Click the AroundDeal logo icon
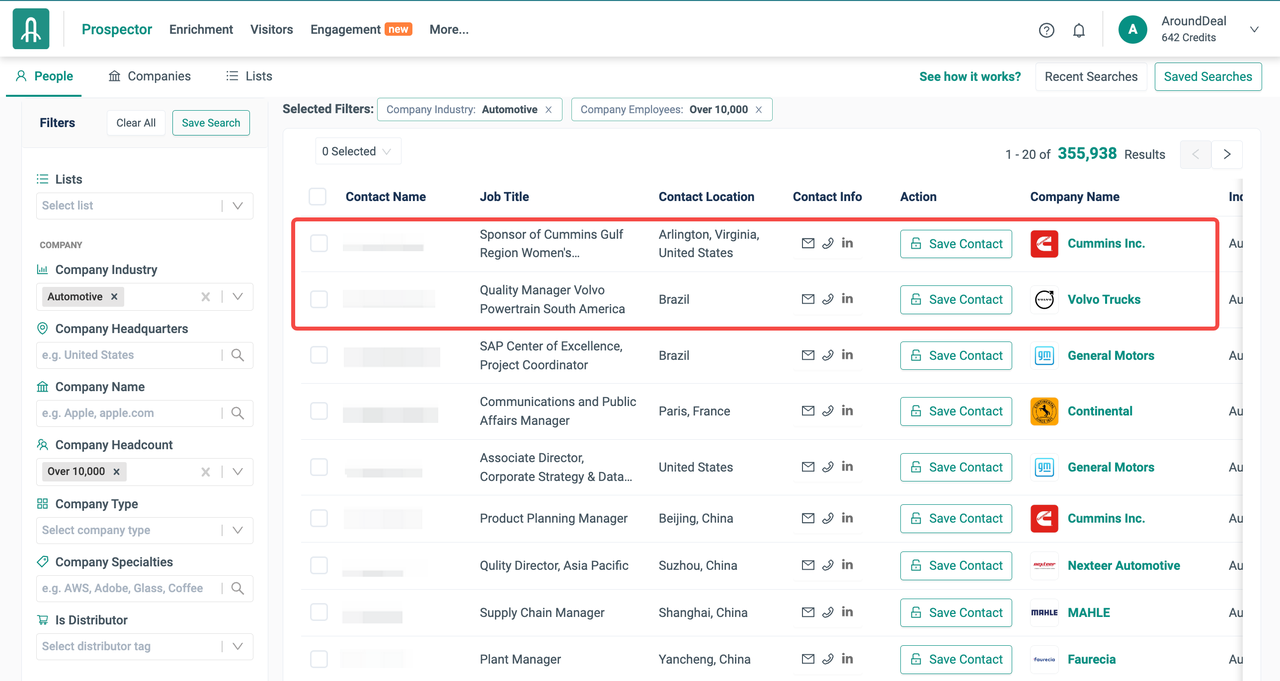Image resolution: width=1280 pixels, height=681 pixels. click(31, 29)
